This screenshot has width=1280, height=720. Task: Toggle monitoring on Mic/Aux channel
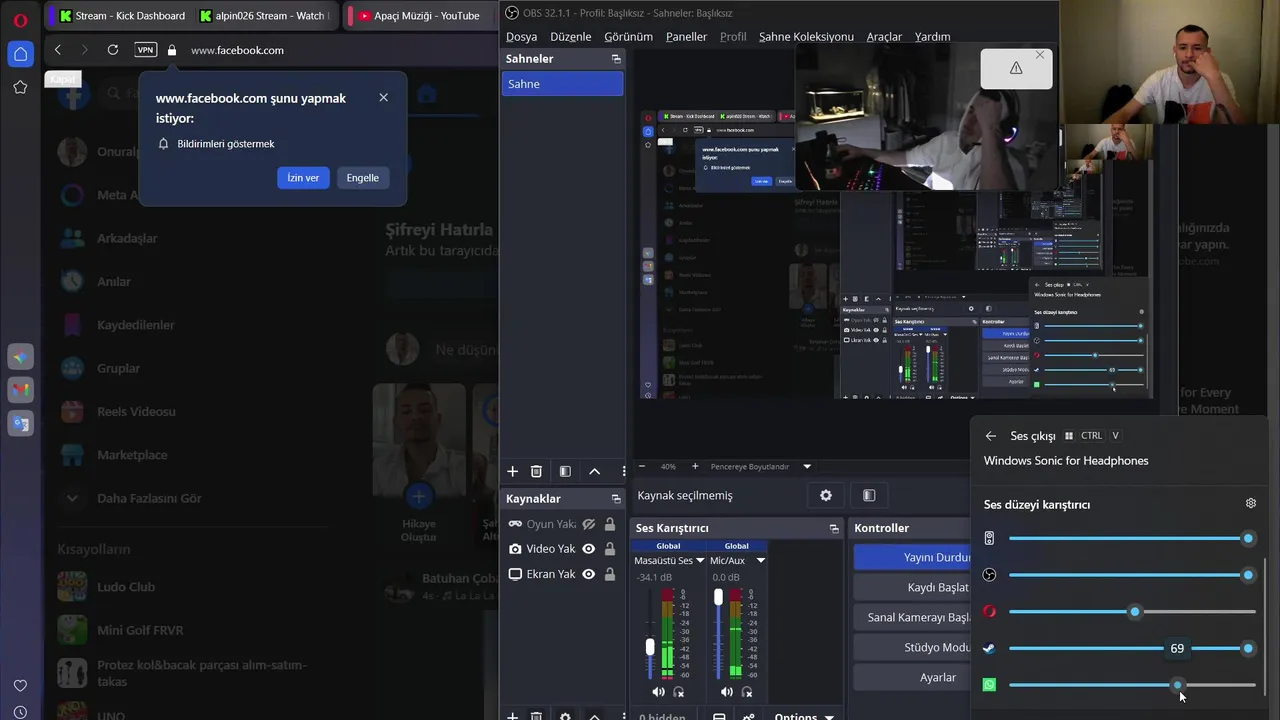(747, 692)
